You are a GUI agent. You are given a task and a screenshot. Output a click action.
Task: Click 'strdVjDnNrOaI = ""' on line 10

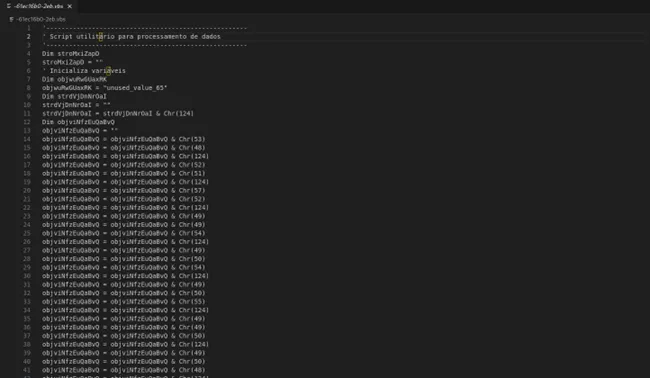76,105
